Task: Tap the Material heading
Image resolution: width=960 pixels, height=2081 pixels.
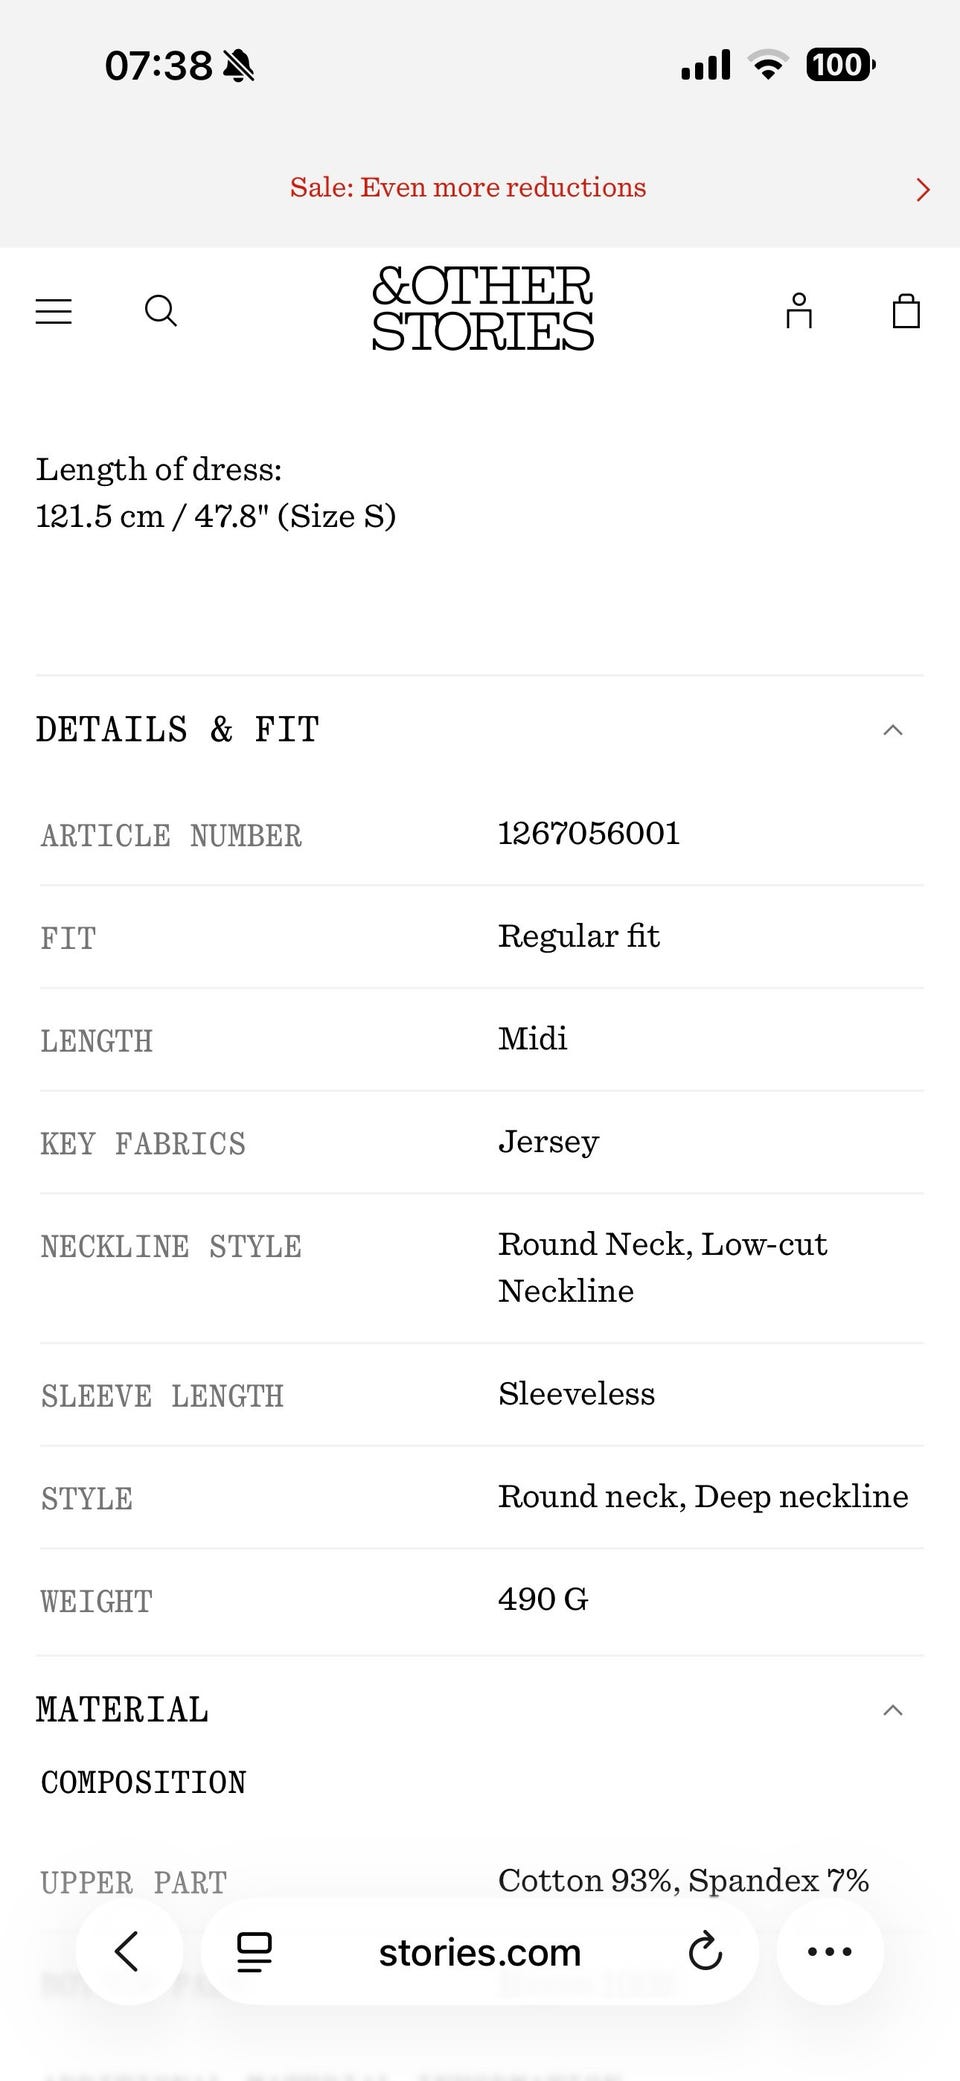Action: coord(122,1710)
